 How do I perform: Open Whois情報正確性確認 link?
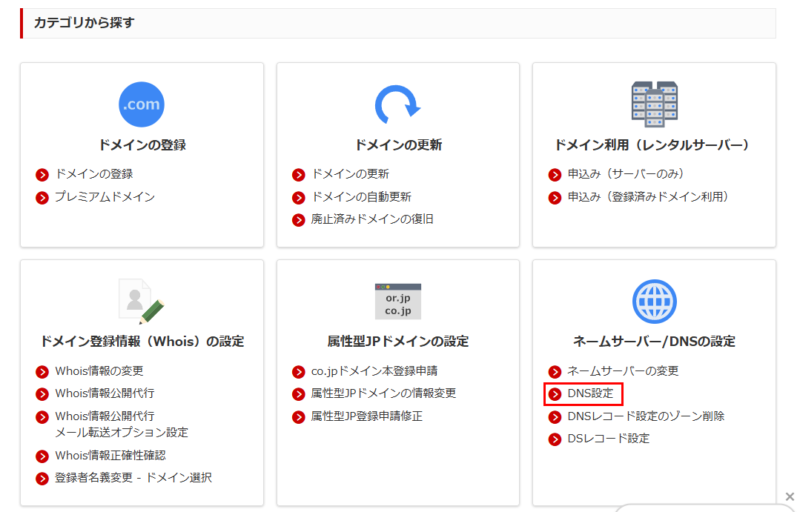[111, 455]
